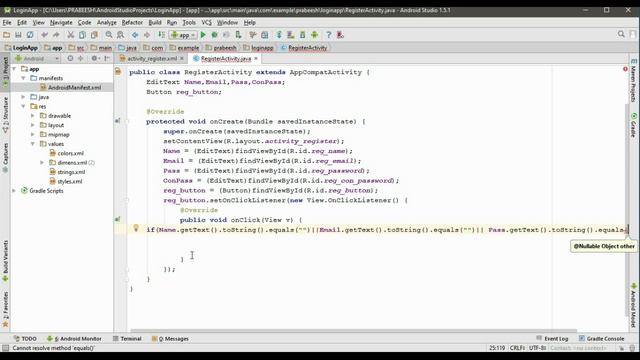Click the Copy toolbar icon
This screenshot has height=360, width=640.
click(82, 35)
